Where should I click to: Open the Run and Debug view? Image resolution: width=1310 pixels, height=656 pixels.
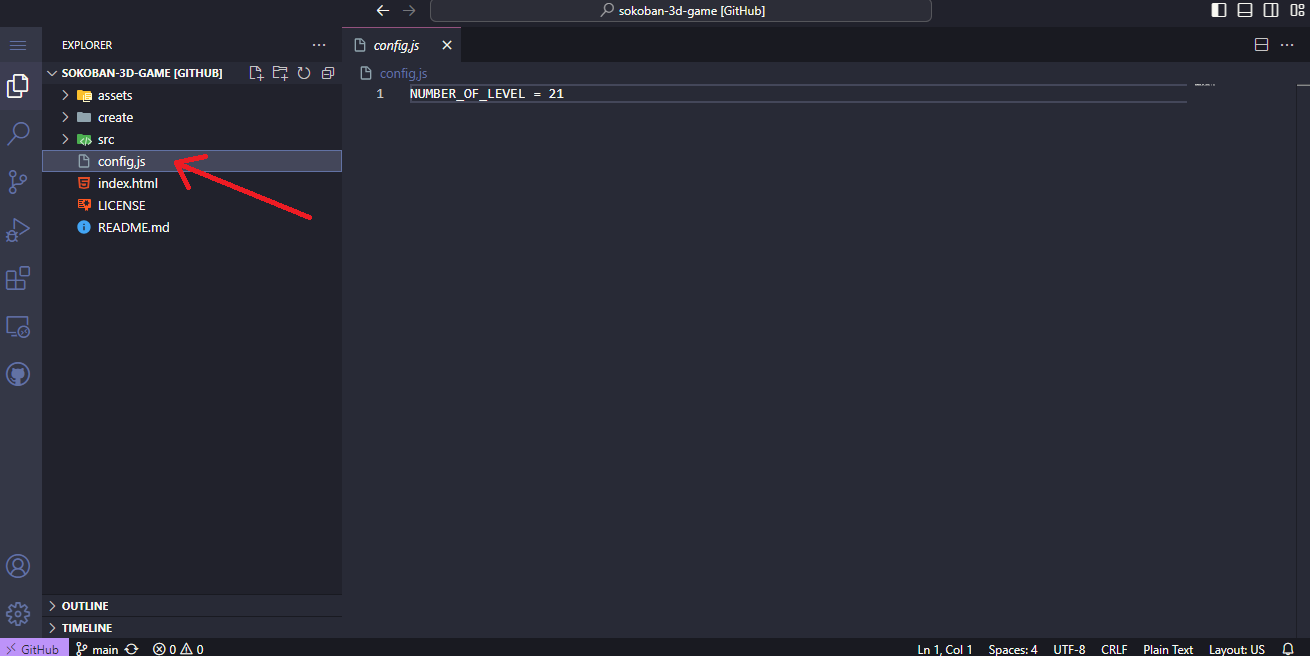(18, 230)
